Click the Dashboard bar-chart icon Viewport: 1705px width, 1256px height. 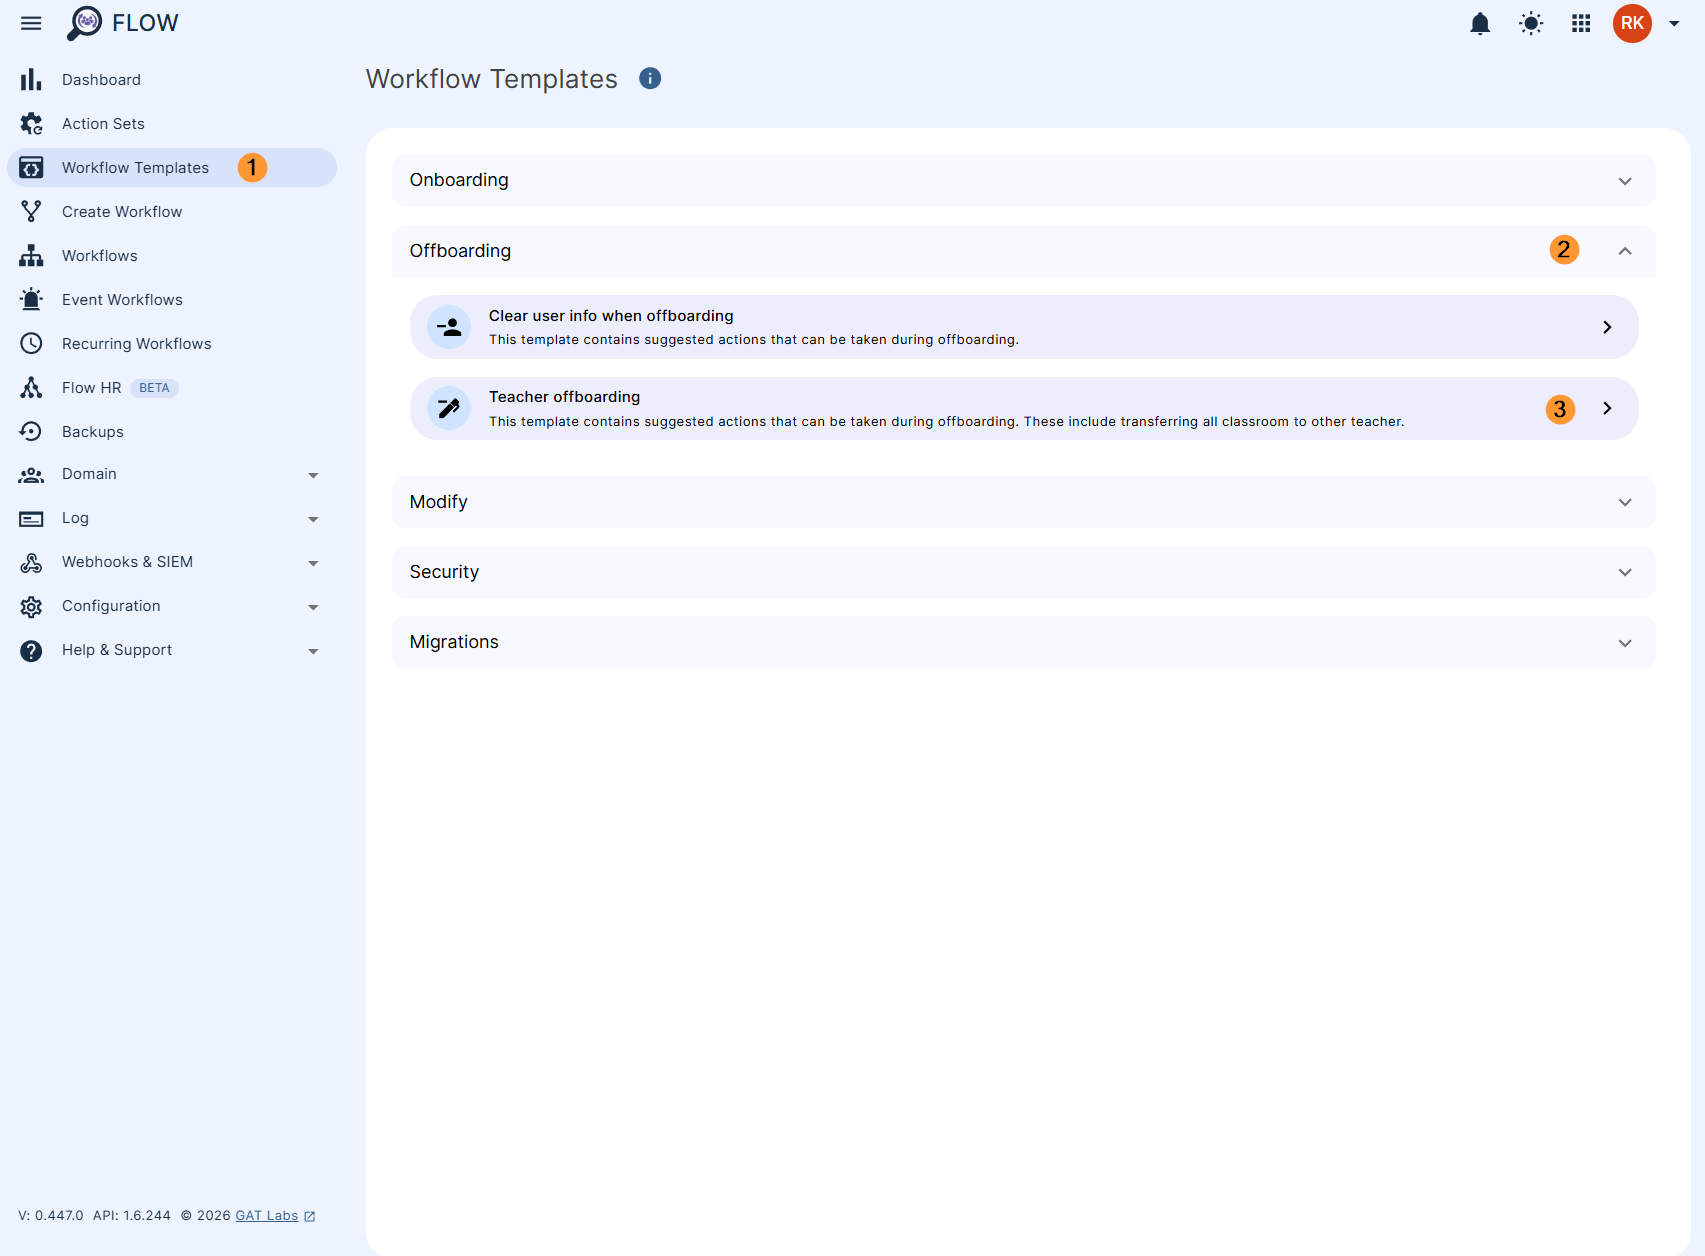point(31,79)
